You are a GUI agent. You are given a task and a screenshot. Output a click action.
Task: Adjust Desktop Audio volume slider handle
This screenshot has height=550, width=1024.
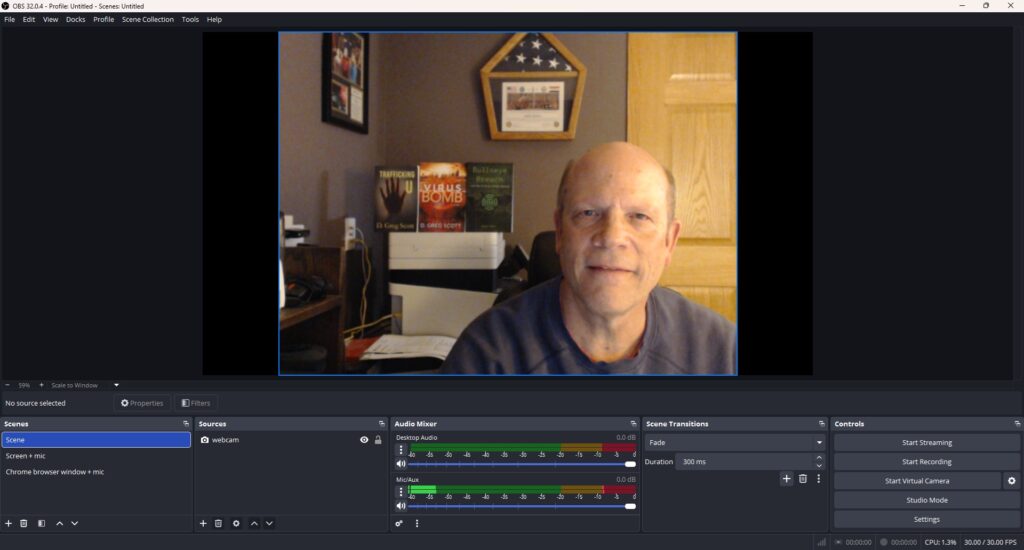630,464
